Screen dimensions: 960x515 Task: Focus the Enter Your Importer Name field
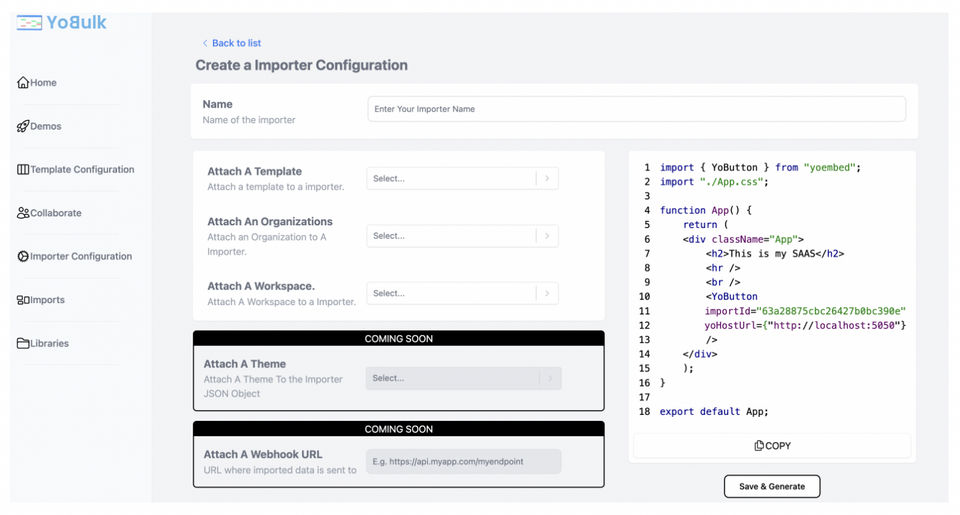(637, 109)
